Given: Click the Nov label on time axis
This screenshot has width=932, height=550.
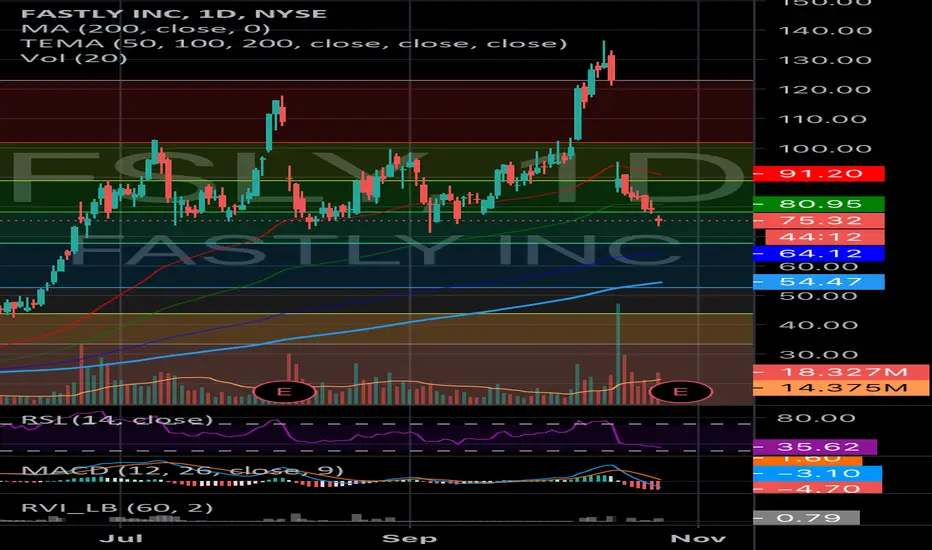Looking at the screenshot, I should (698, 539).
